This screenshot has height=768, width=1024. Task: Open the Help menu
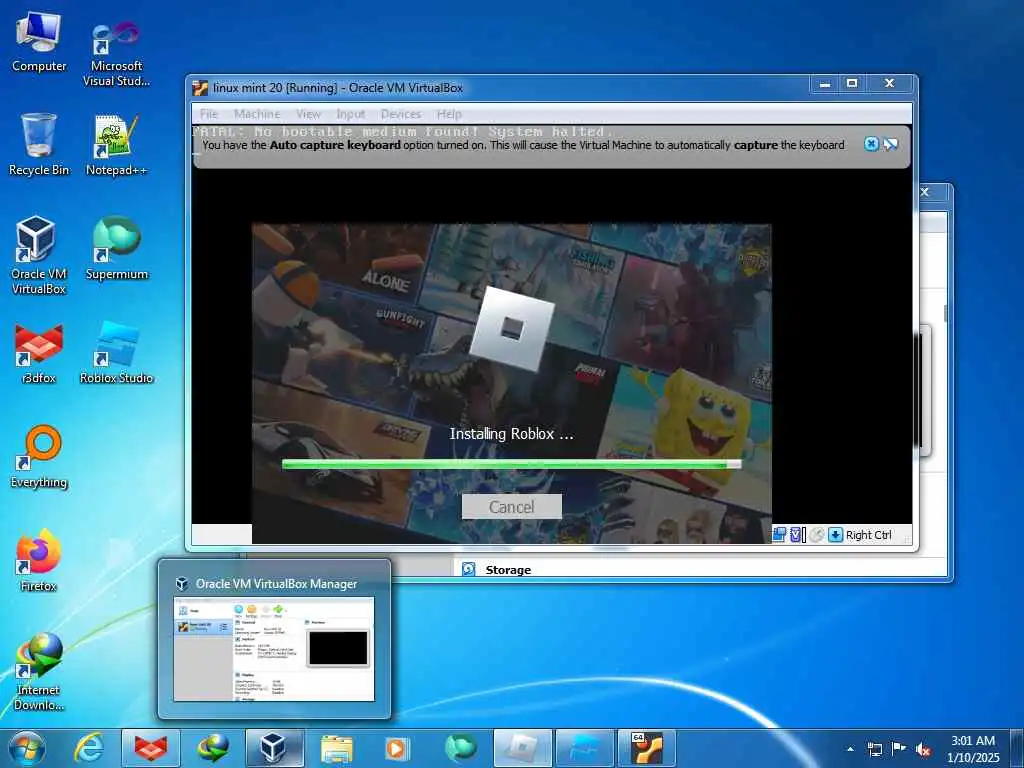(x=449, y=114)
